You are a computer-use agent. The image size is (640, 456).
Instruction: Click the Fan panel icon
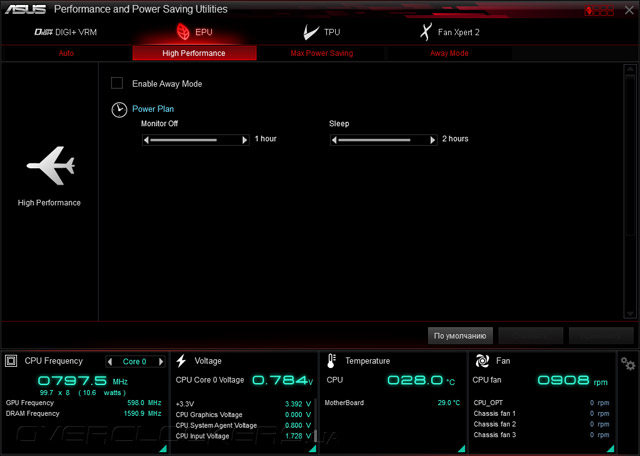pyautogui.click(x=482, y=361)
